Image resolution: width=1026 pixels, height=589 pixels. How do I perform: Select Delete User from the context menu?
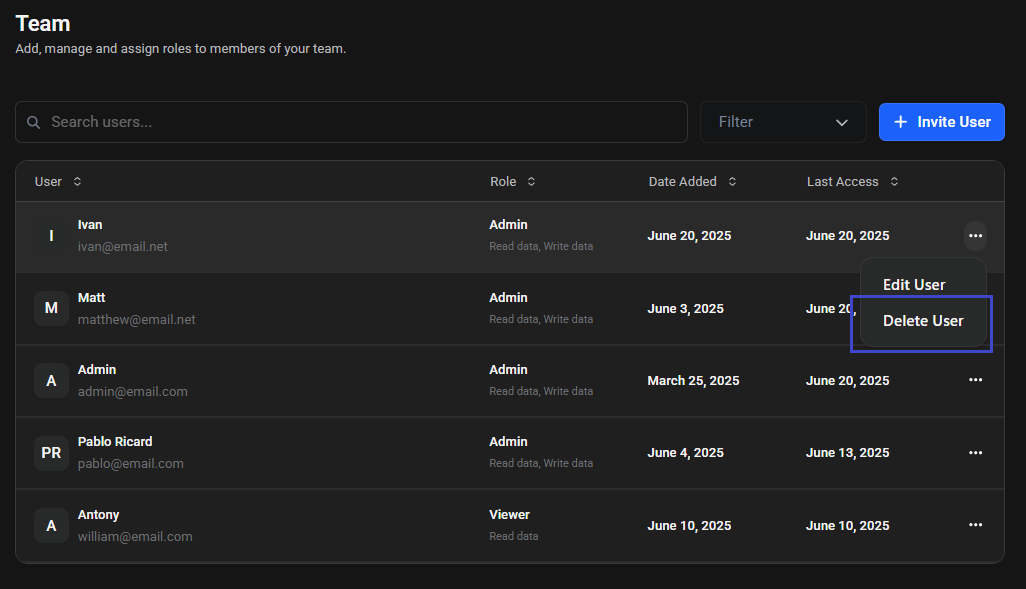(923, 321)
